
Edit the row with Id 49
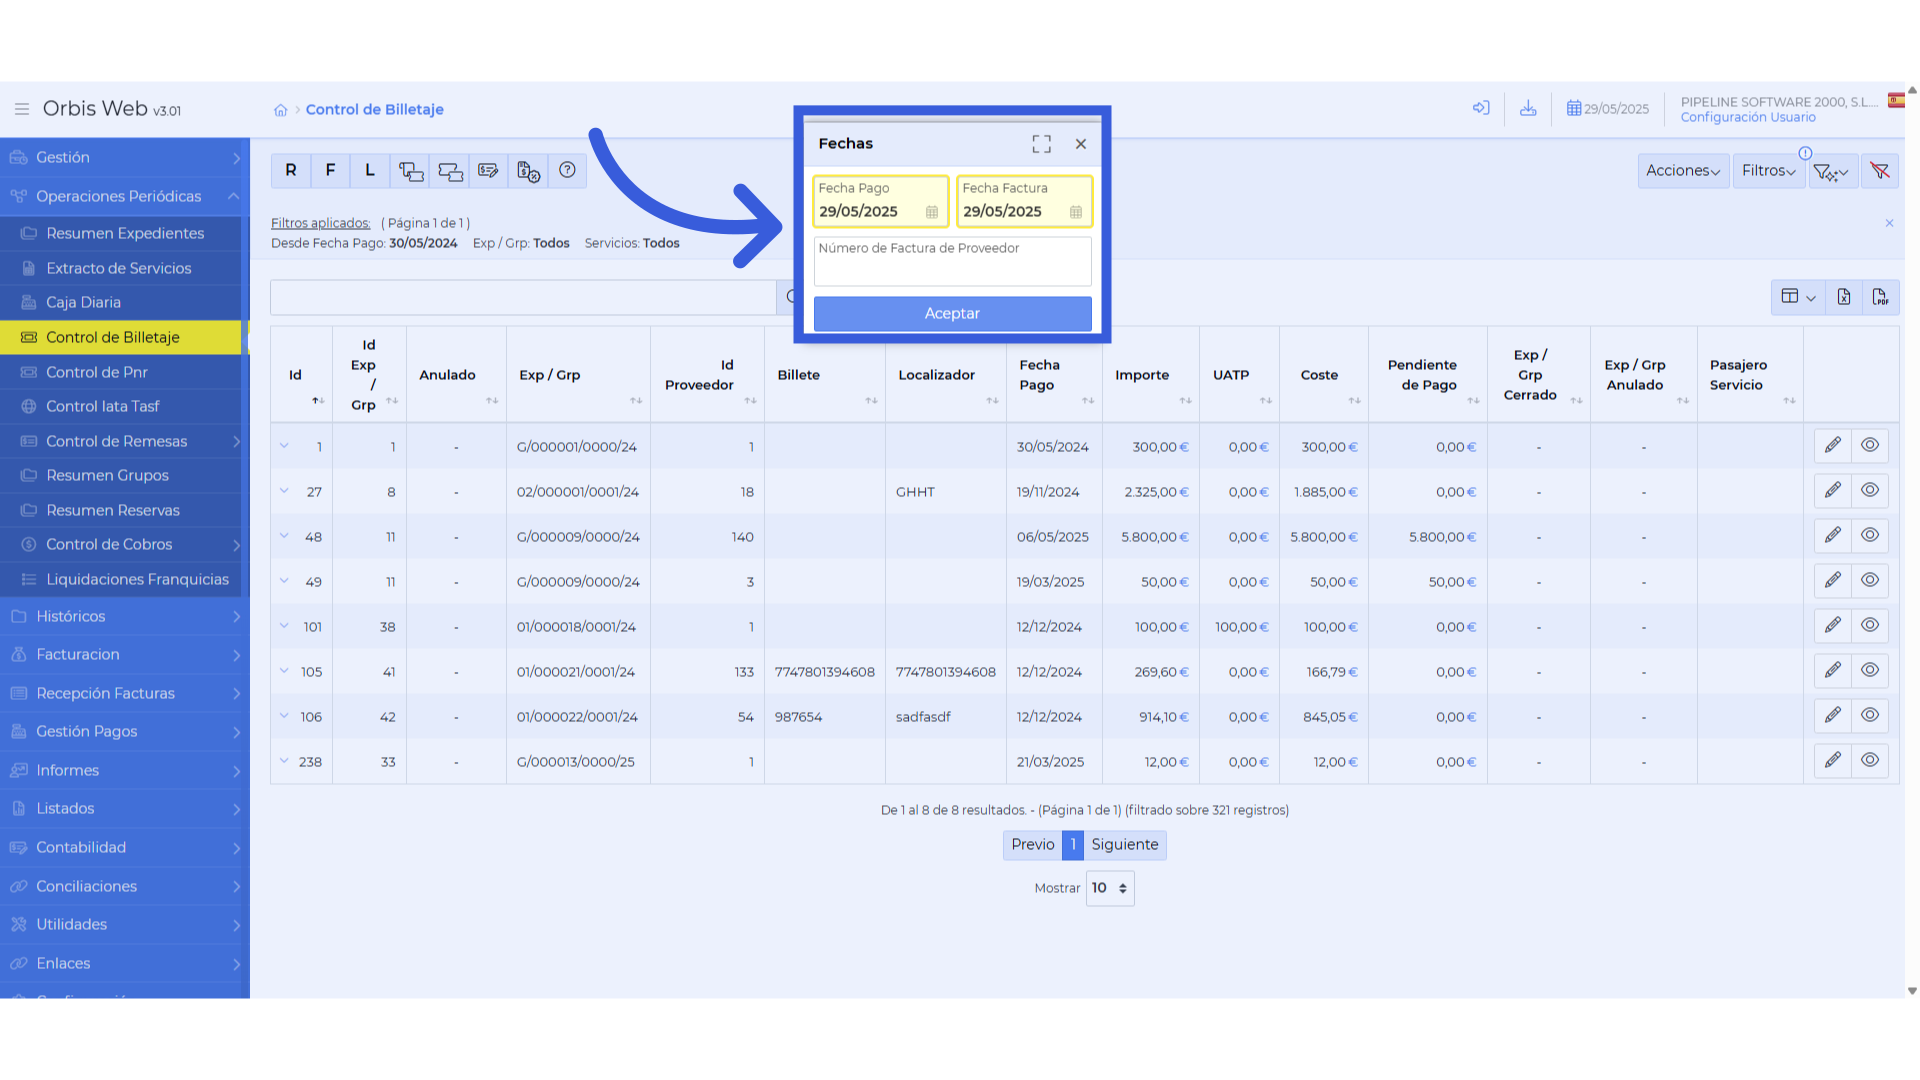click(x=1832, y=581)
